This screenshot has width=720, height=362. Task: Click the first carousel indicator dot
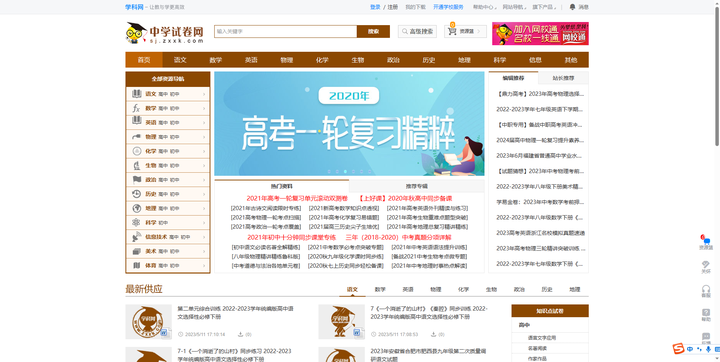coord(329,171)
